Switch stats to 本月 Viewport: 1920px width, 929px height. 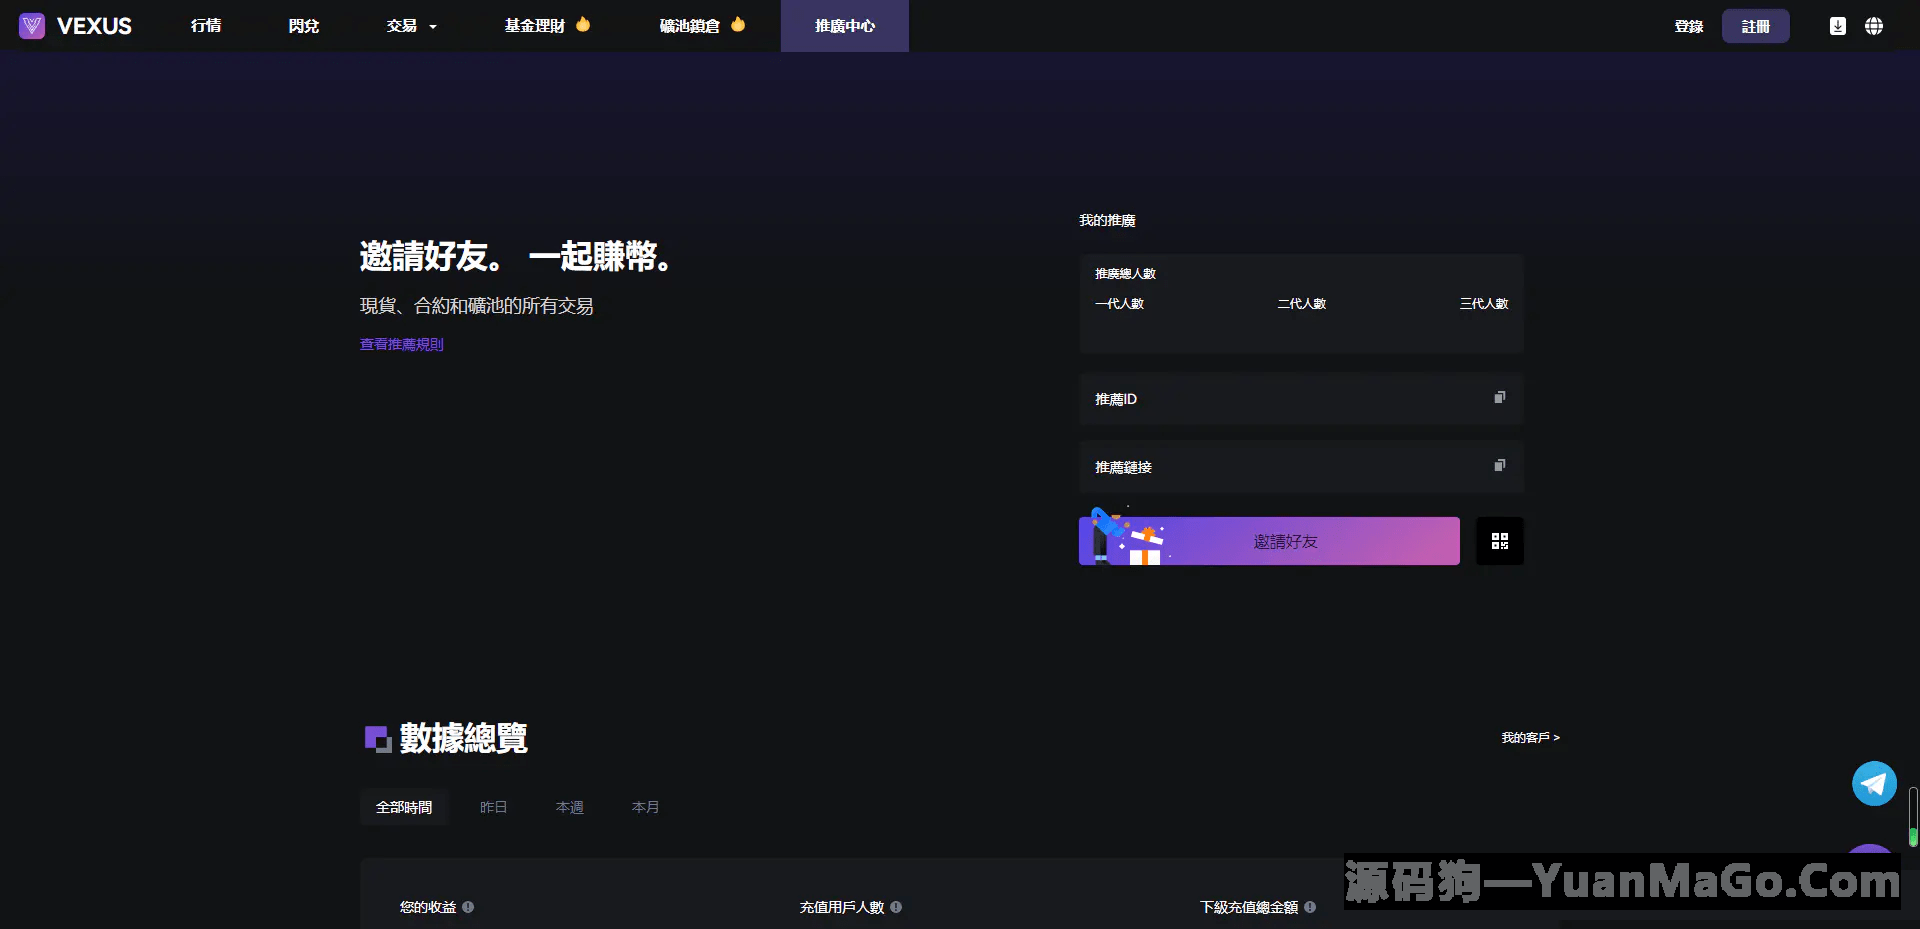645,806
